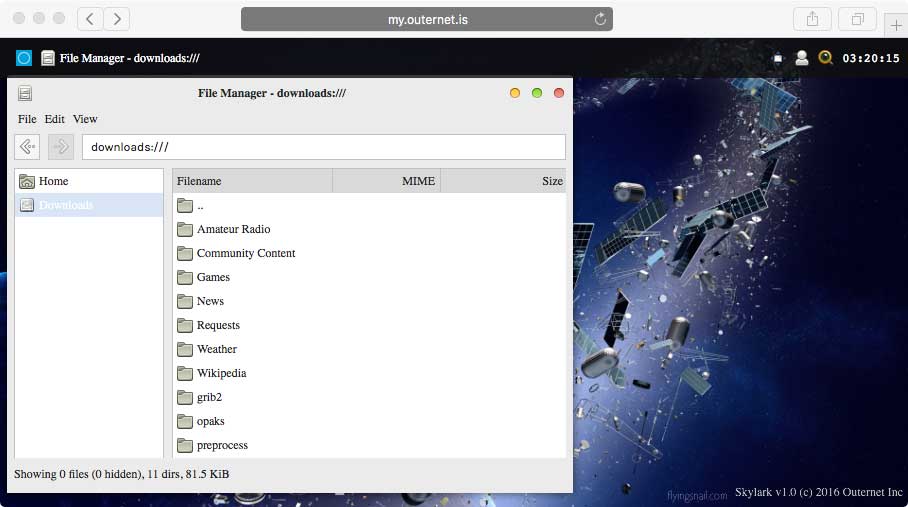The height and width of the screenshot is (507, 908).
Task: Click the File Manager taskbar window title text
Action: click(130, 58)
